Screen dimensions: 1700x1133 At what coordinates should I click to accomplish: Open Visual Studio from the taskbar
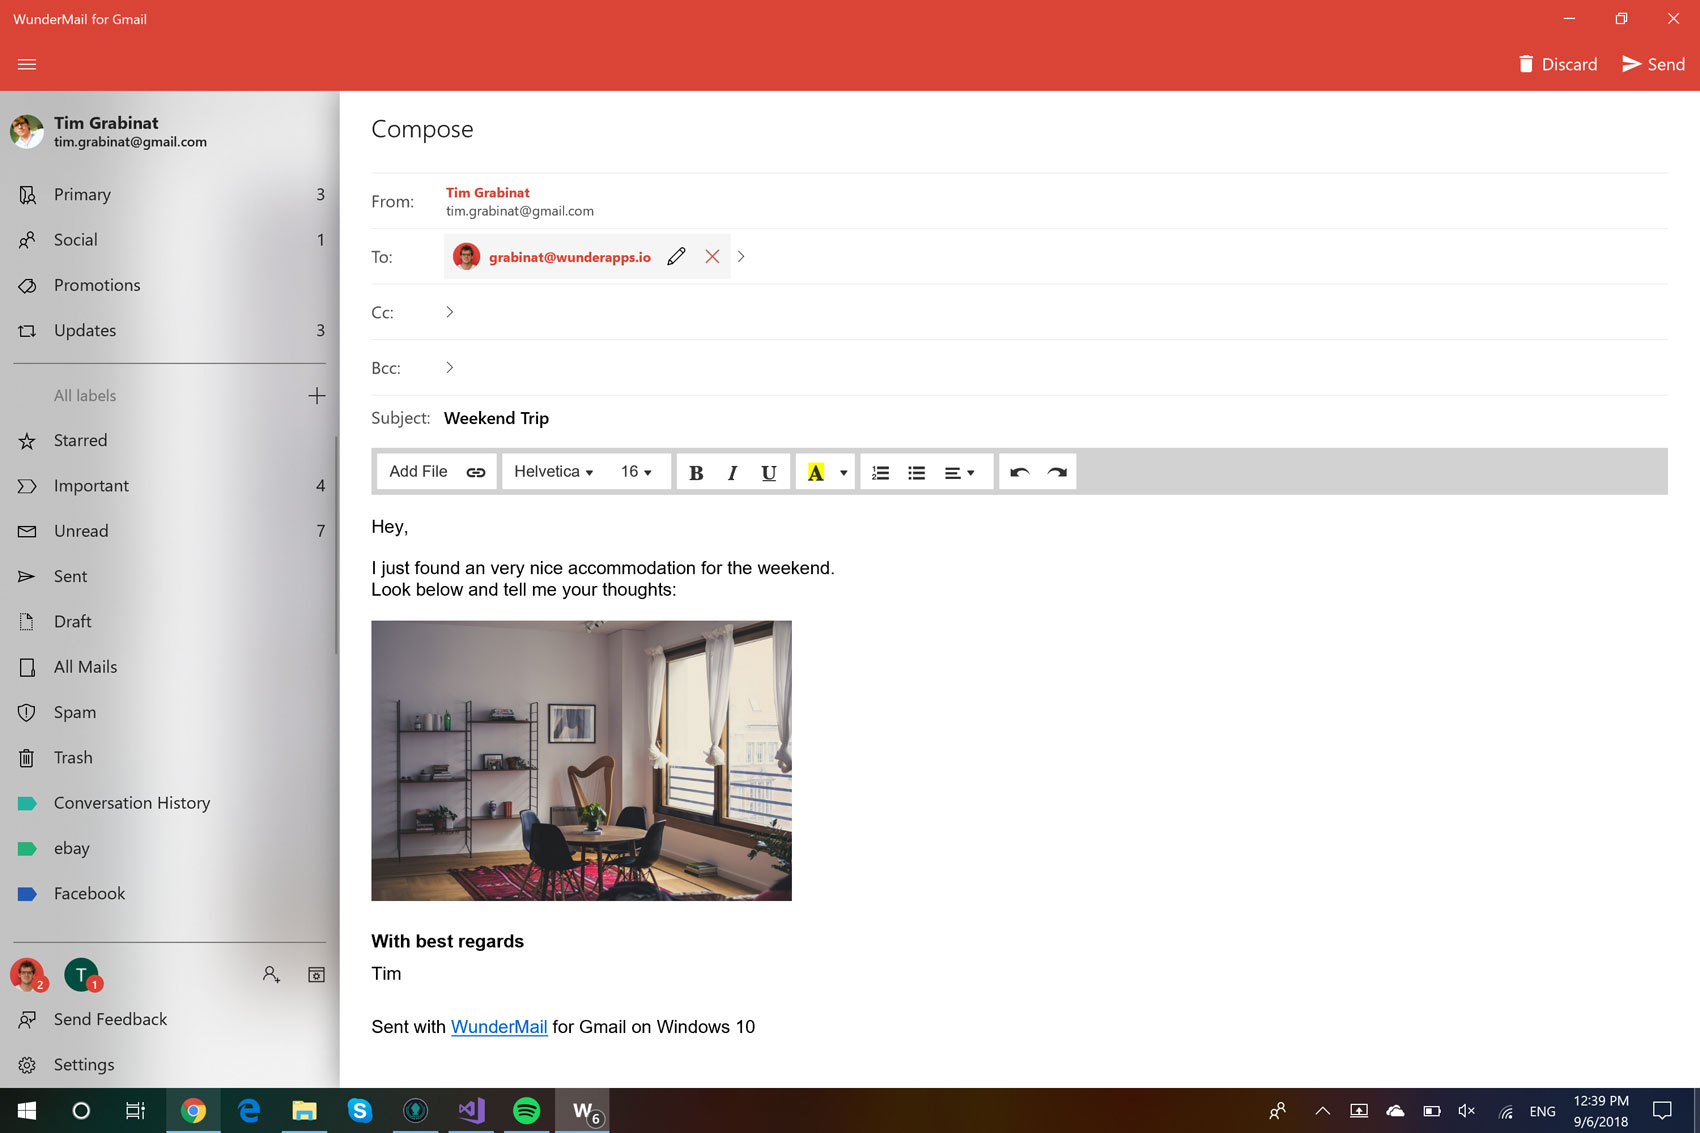click(x=471, y=1111)
